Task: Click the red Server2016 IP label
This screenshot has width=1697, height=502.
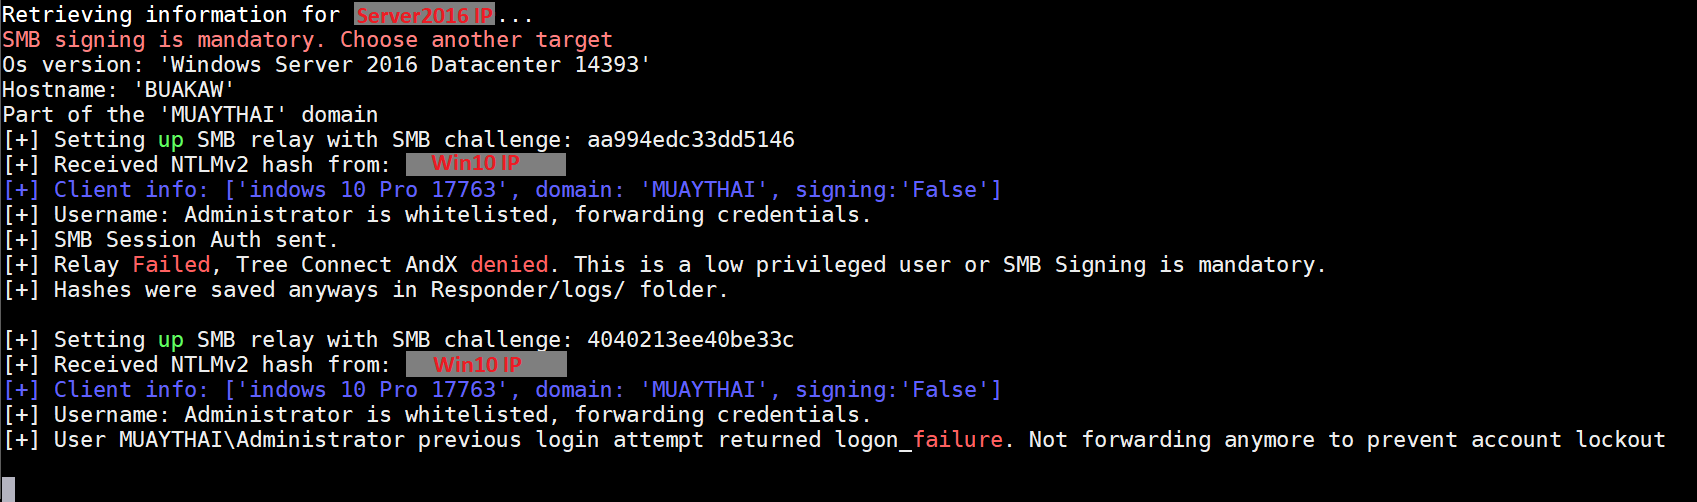Action: pyautogui.click(x=425, y=15)
